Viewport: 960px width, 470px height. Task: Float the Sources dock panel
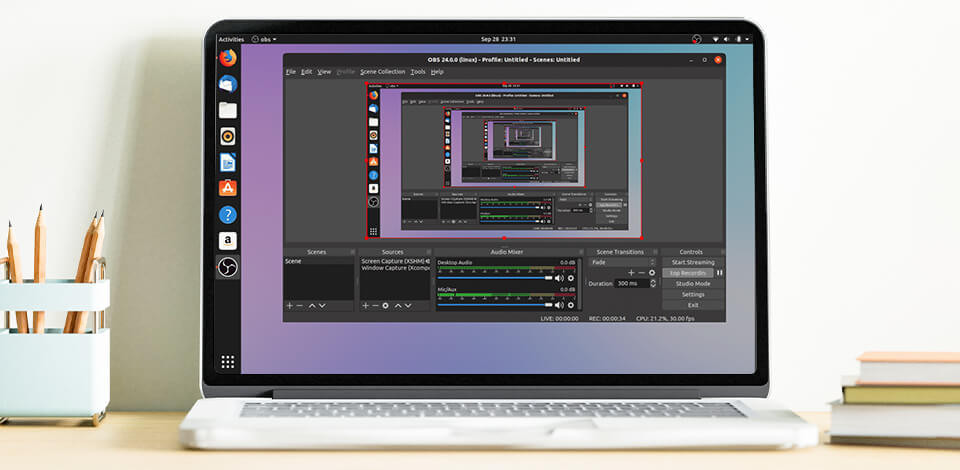pos(429,252)
